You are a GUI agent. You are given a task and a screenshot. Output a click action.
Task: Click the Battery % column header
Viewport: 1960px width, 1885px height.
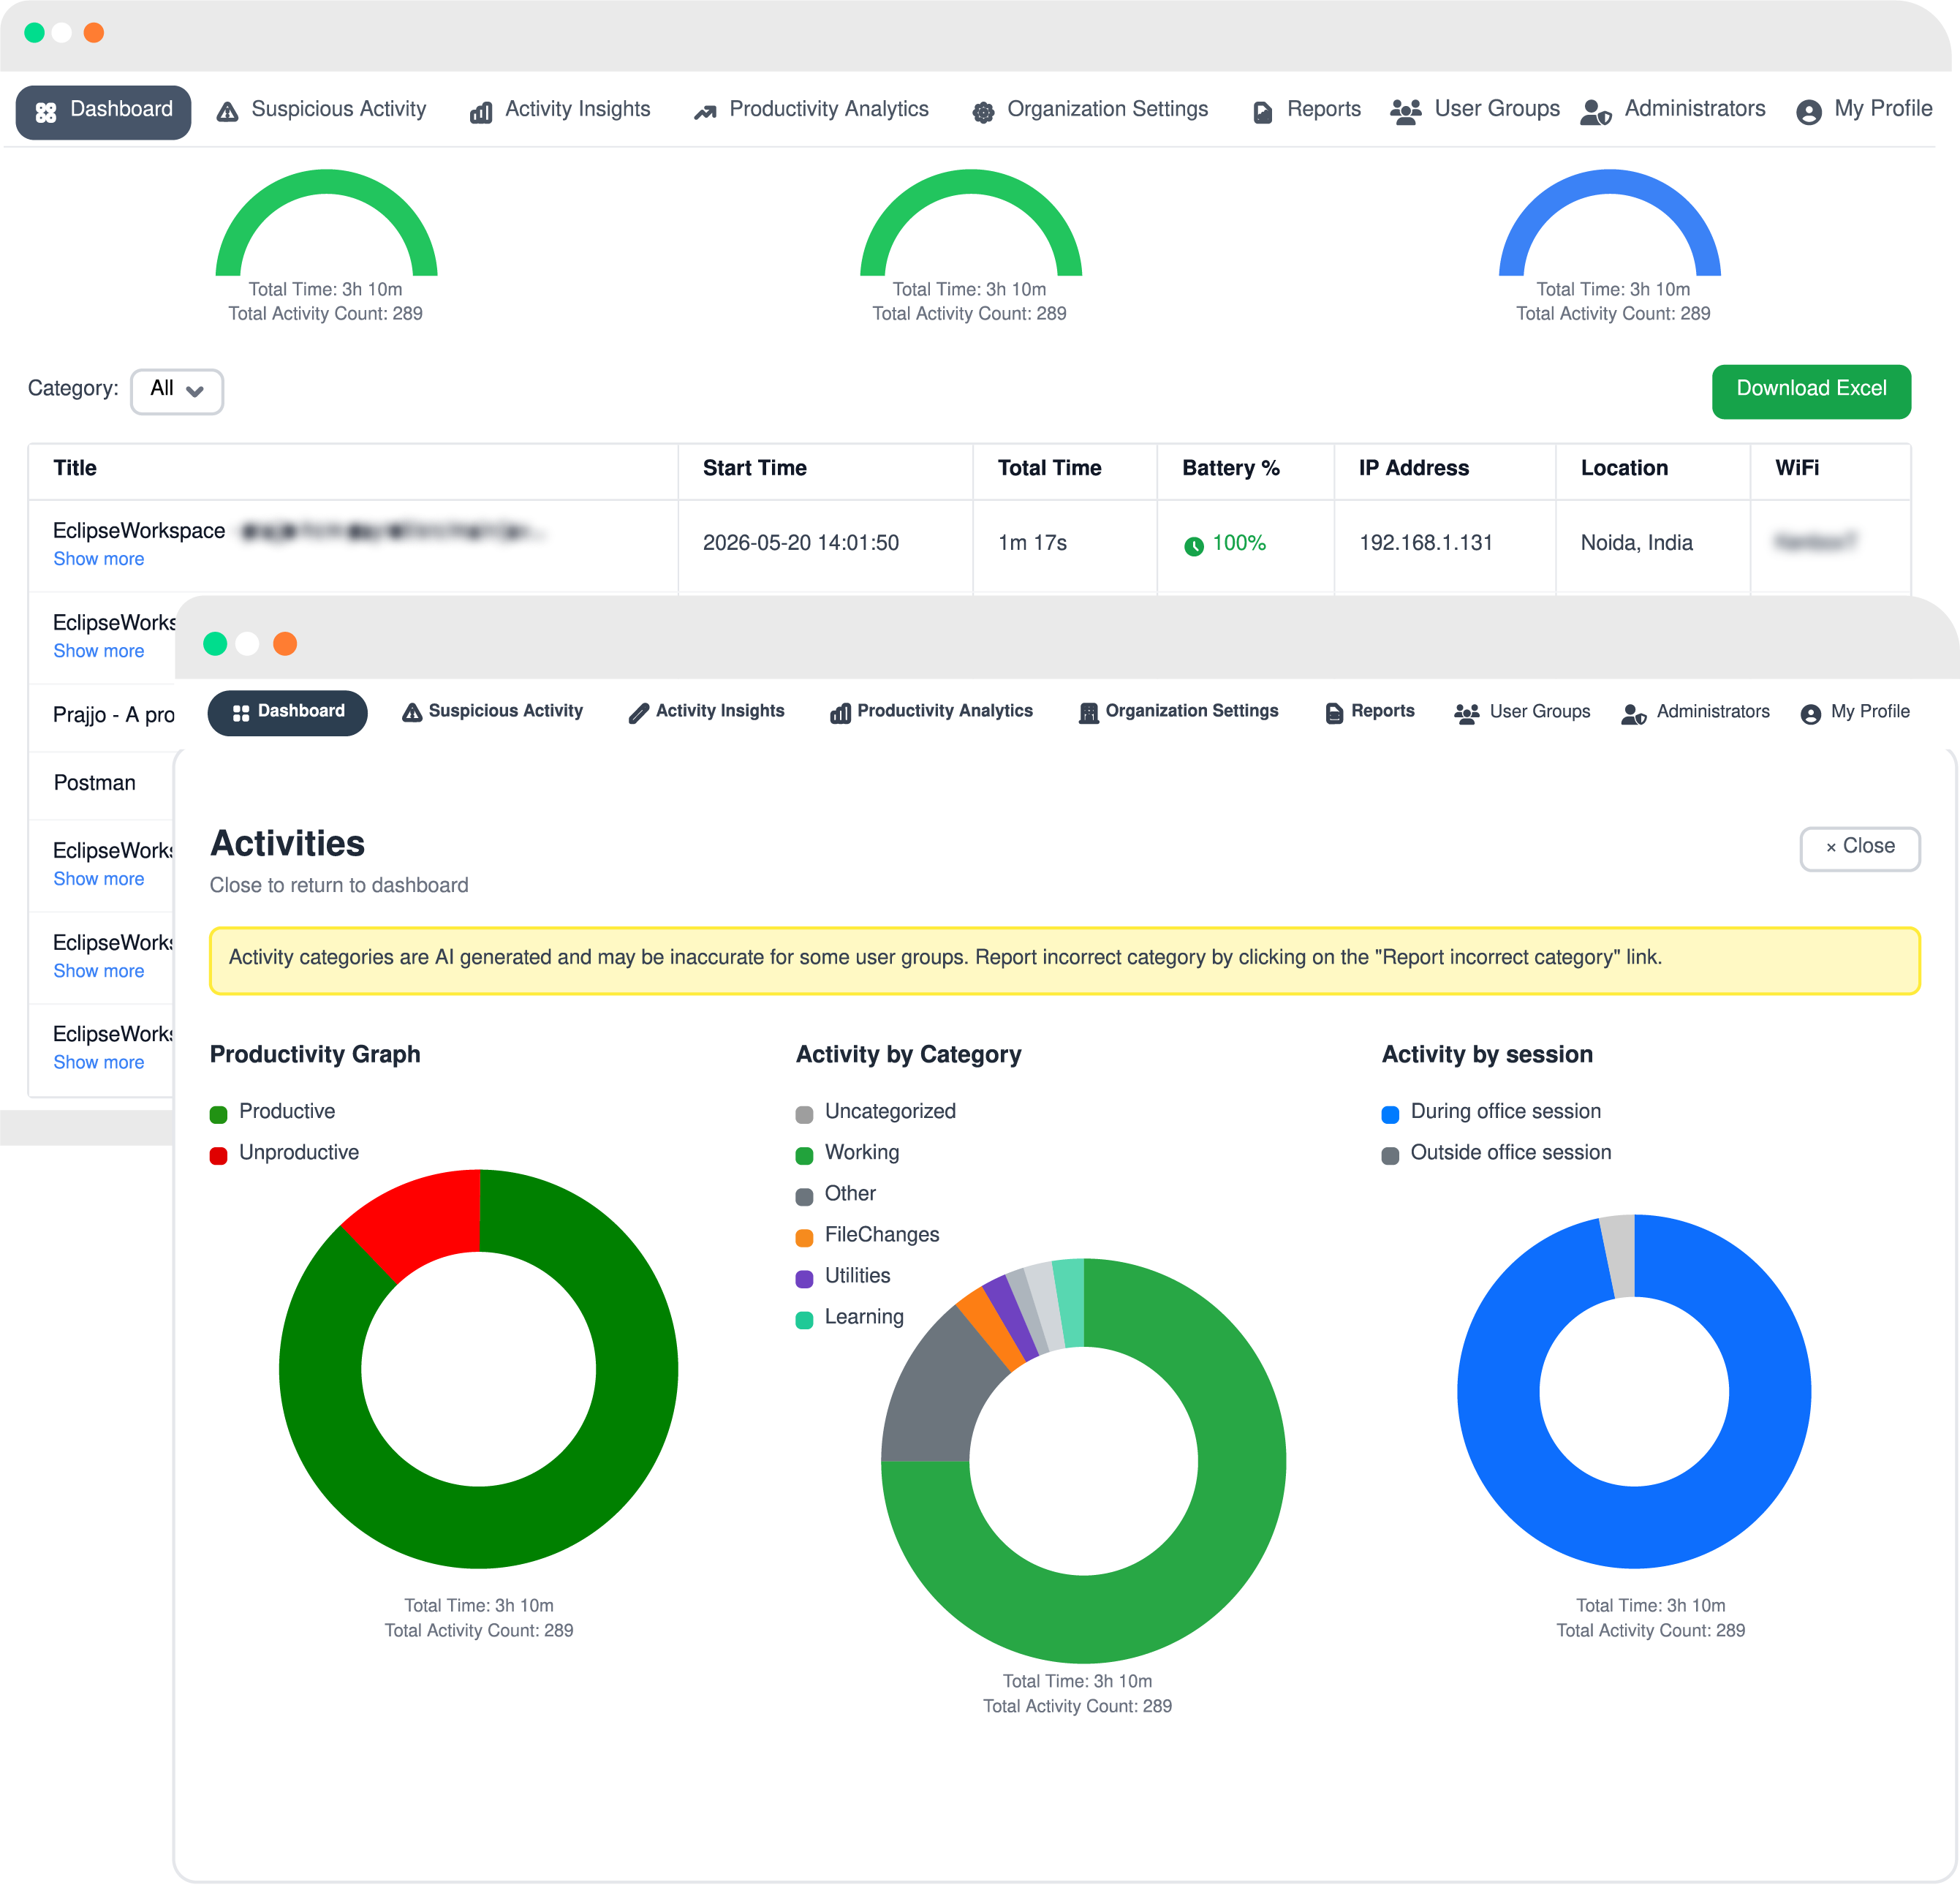[1230, 469]
